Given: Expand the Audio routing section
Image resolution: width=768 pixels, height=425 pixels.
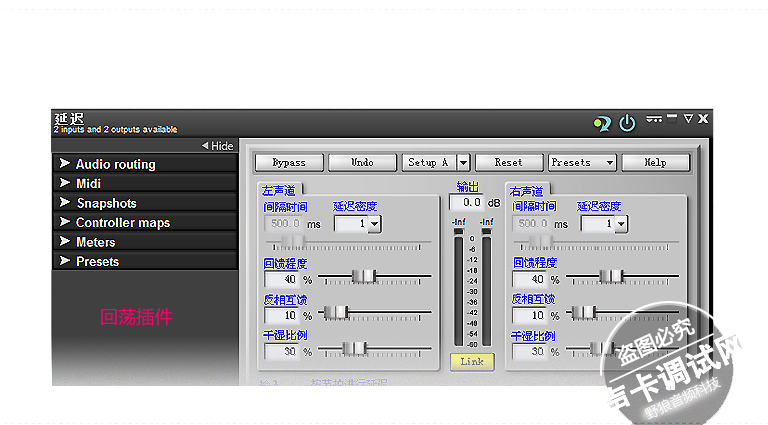Looking at the screenshot, I should click(x=145, y=164).
